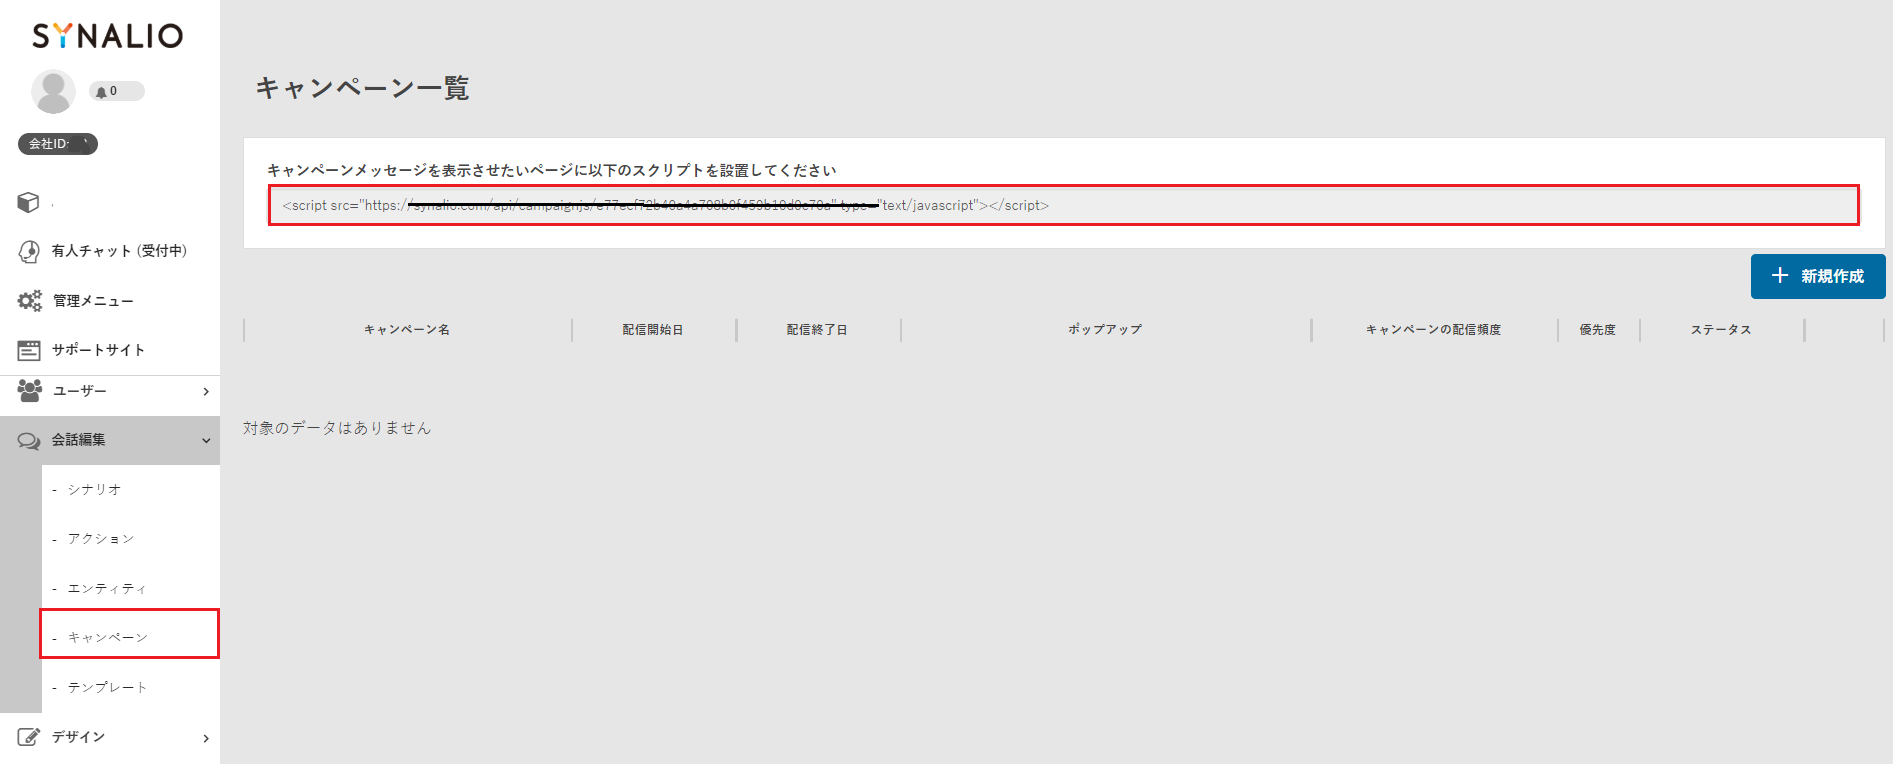Image resolution: width=1893 pixels, height=764 pixels.
Task: Expand the ユーザー chevron
Action: pyautogui.click(x=206, y=391)
